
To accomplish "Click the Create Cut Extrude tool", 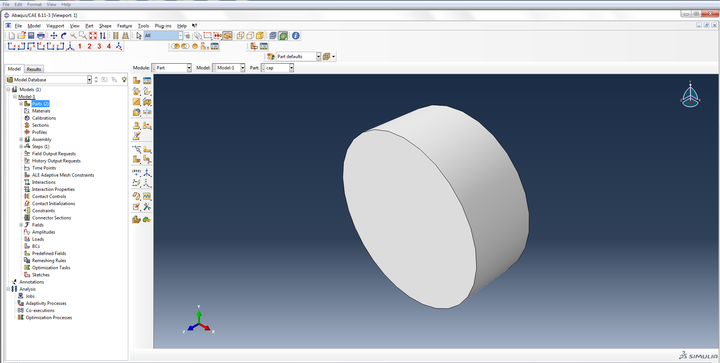I will tap(147, 101).
